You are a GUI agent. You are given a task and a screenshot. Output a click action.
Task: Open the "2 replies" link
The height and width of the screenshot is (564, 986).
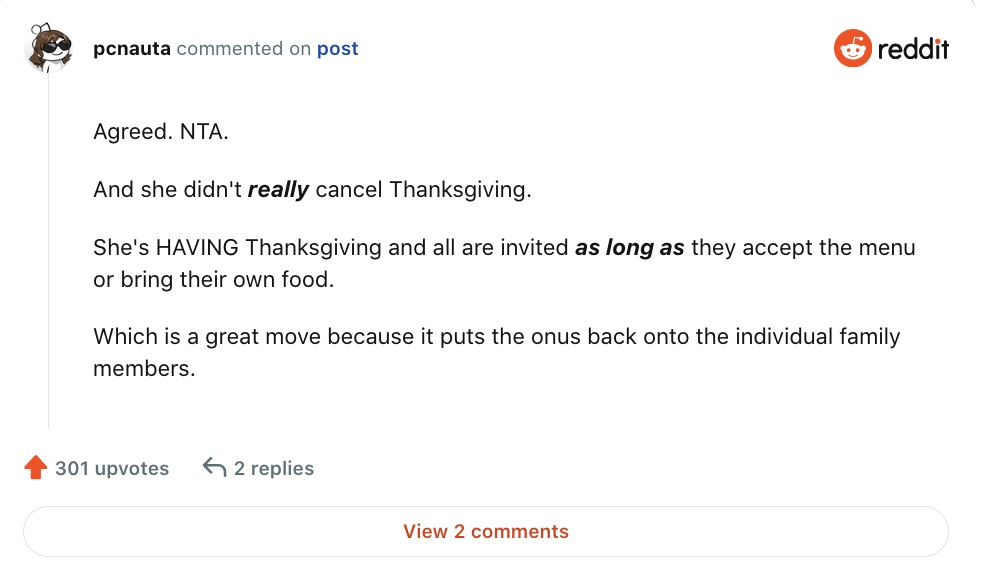(273, 468)
